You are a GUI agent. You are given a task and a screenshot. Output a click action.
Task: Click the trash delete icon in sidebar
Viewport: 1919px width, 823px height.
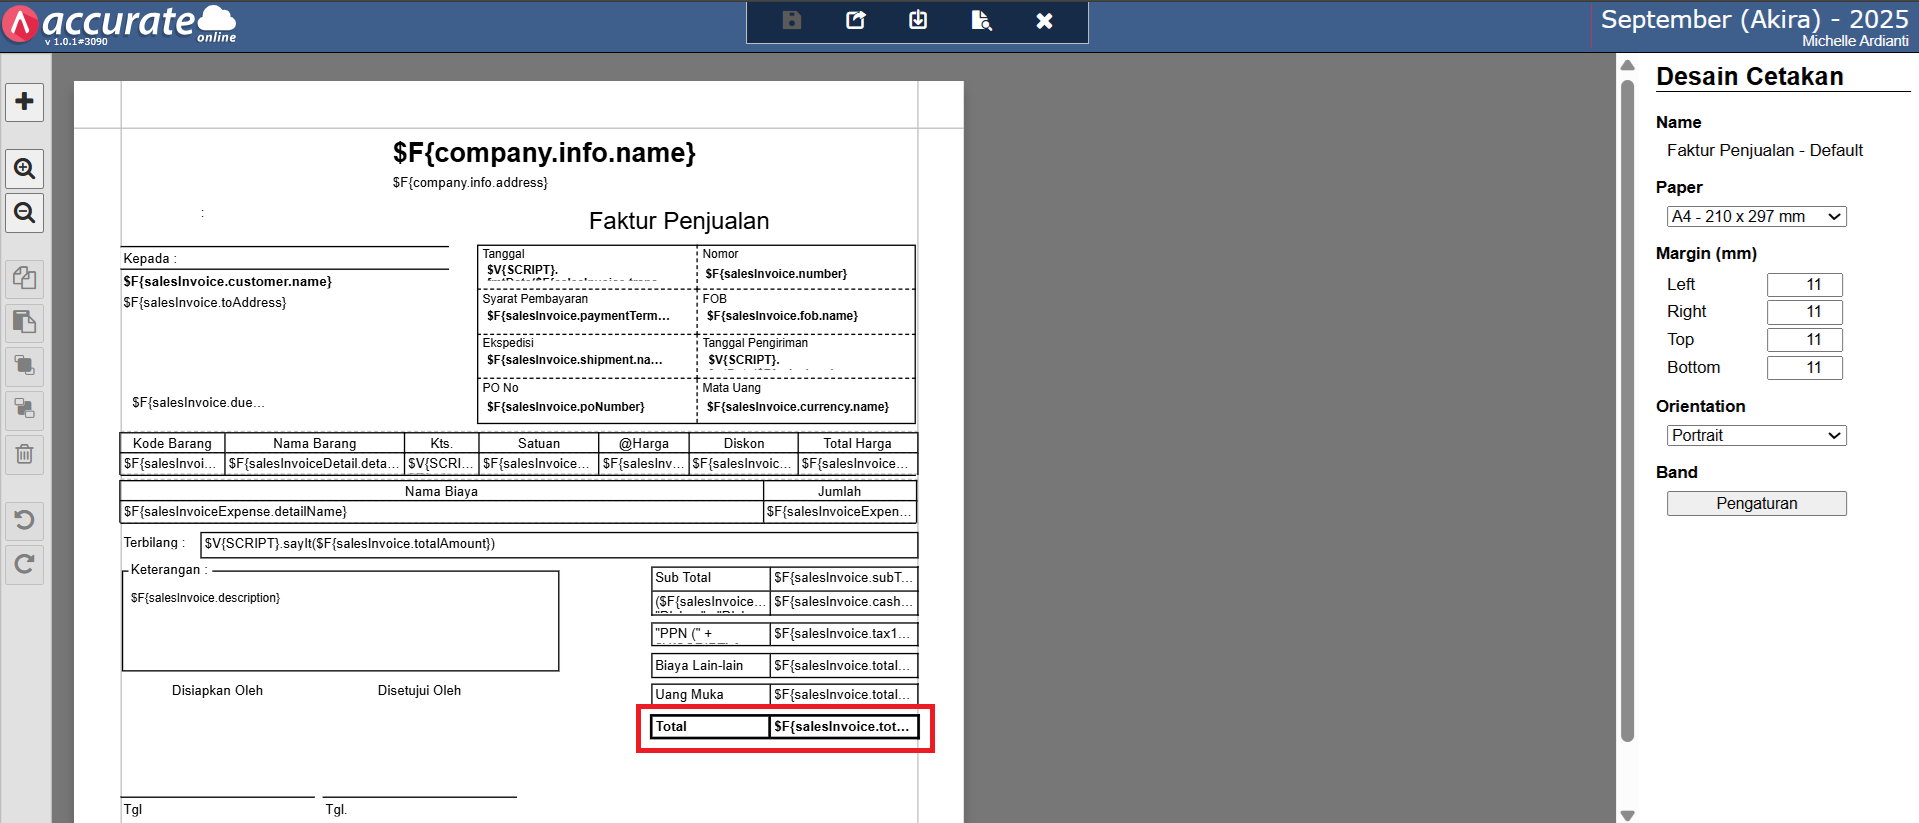[x=25, y=455]
